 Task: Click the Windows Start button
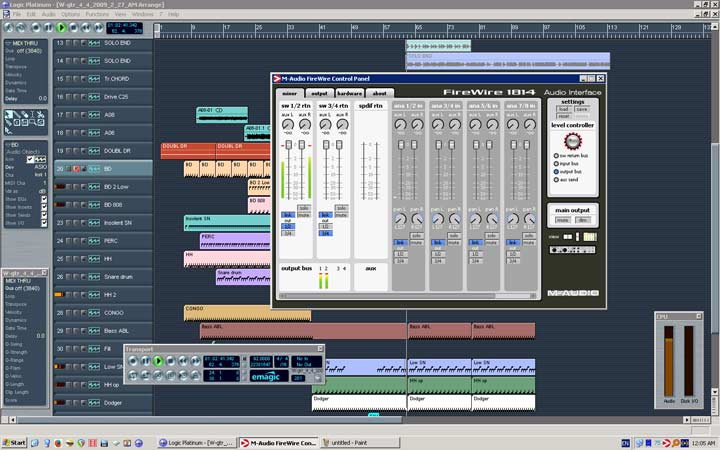coord(15,443)
